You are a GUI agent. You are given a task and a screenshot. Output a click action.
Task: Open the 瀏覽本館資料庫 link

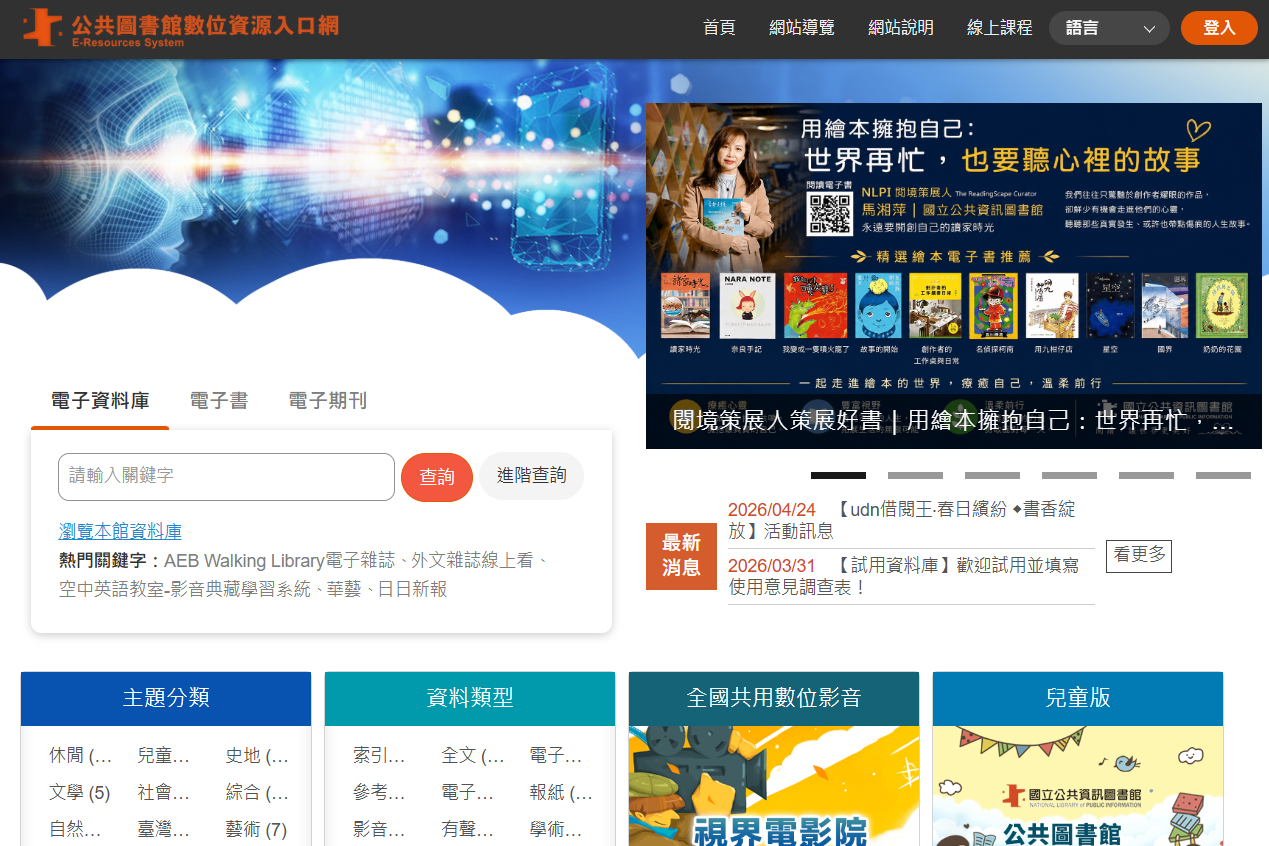tap(120, 532)
